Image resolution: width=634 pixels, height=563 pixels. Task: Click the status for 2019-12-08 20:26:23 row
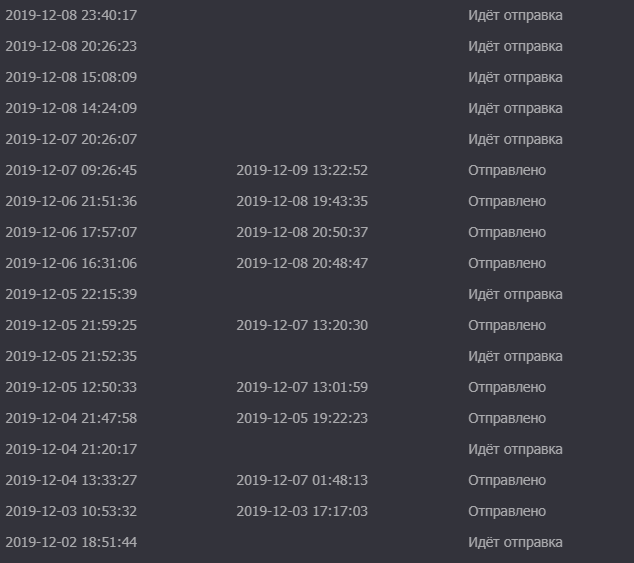pos(515,46)
